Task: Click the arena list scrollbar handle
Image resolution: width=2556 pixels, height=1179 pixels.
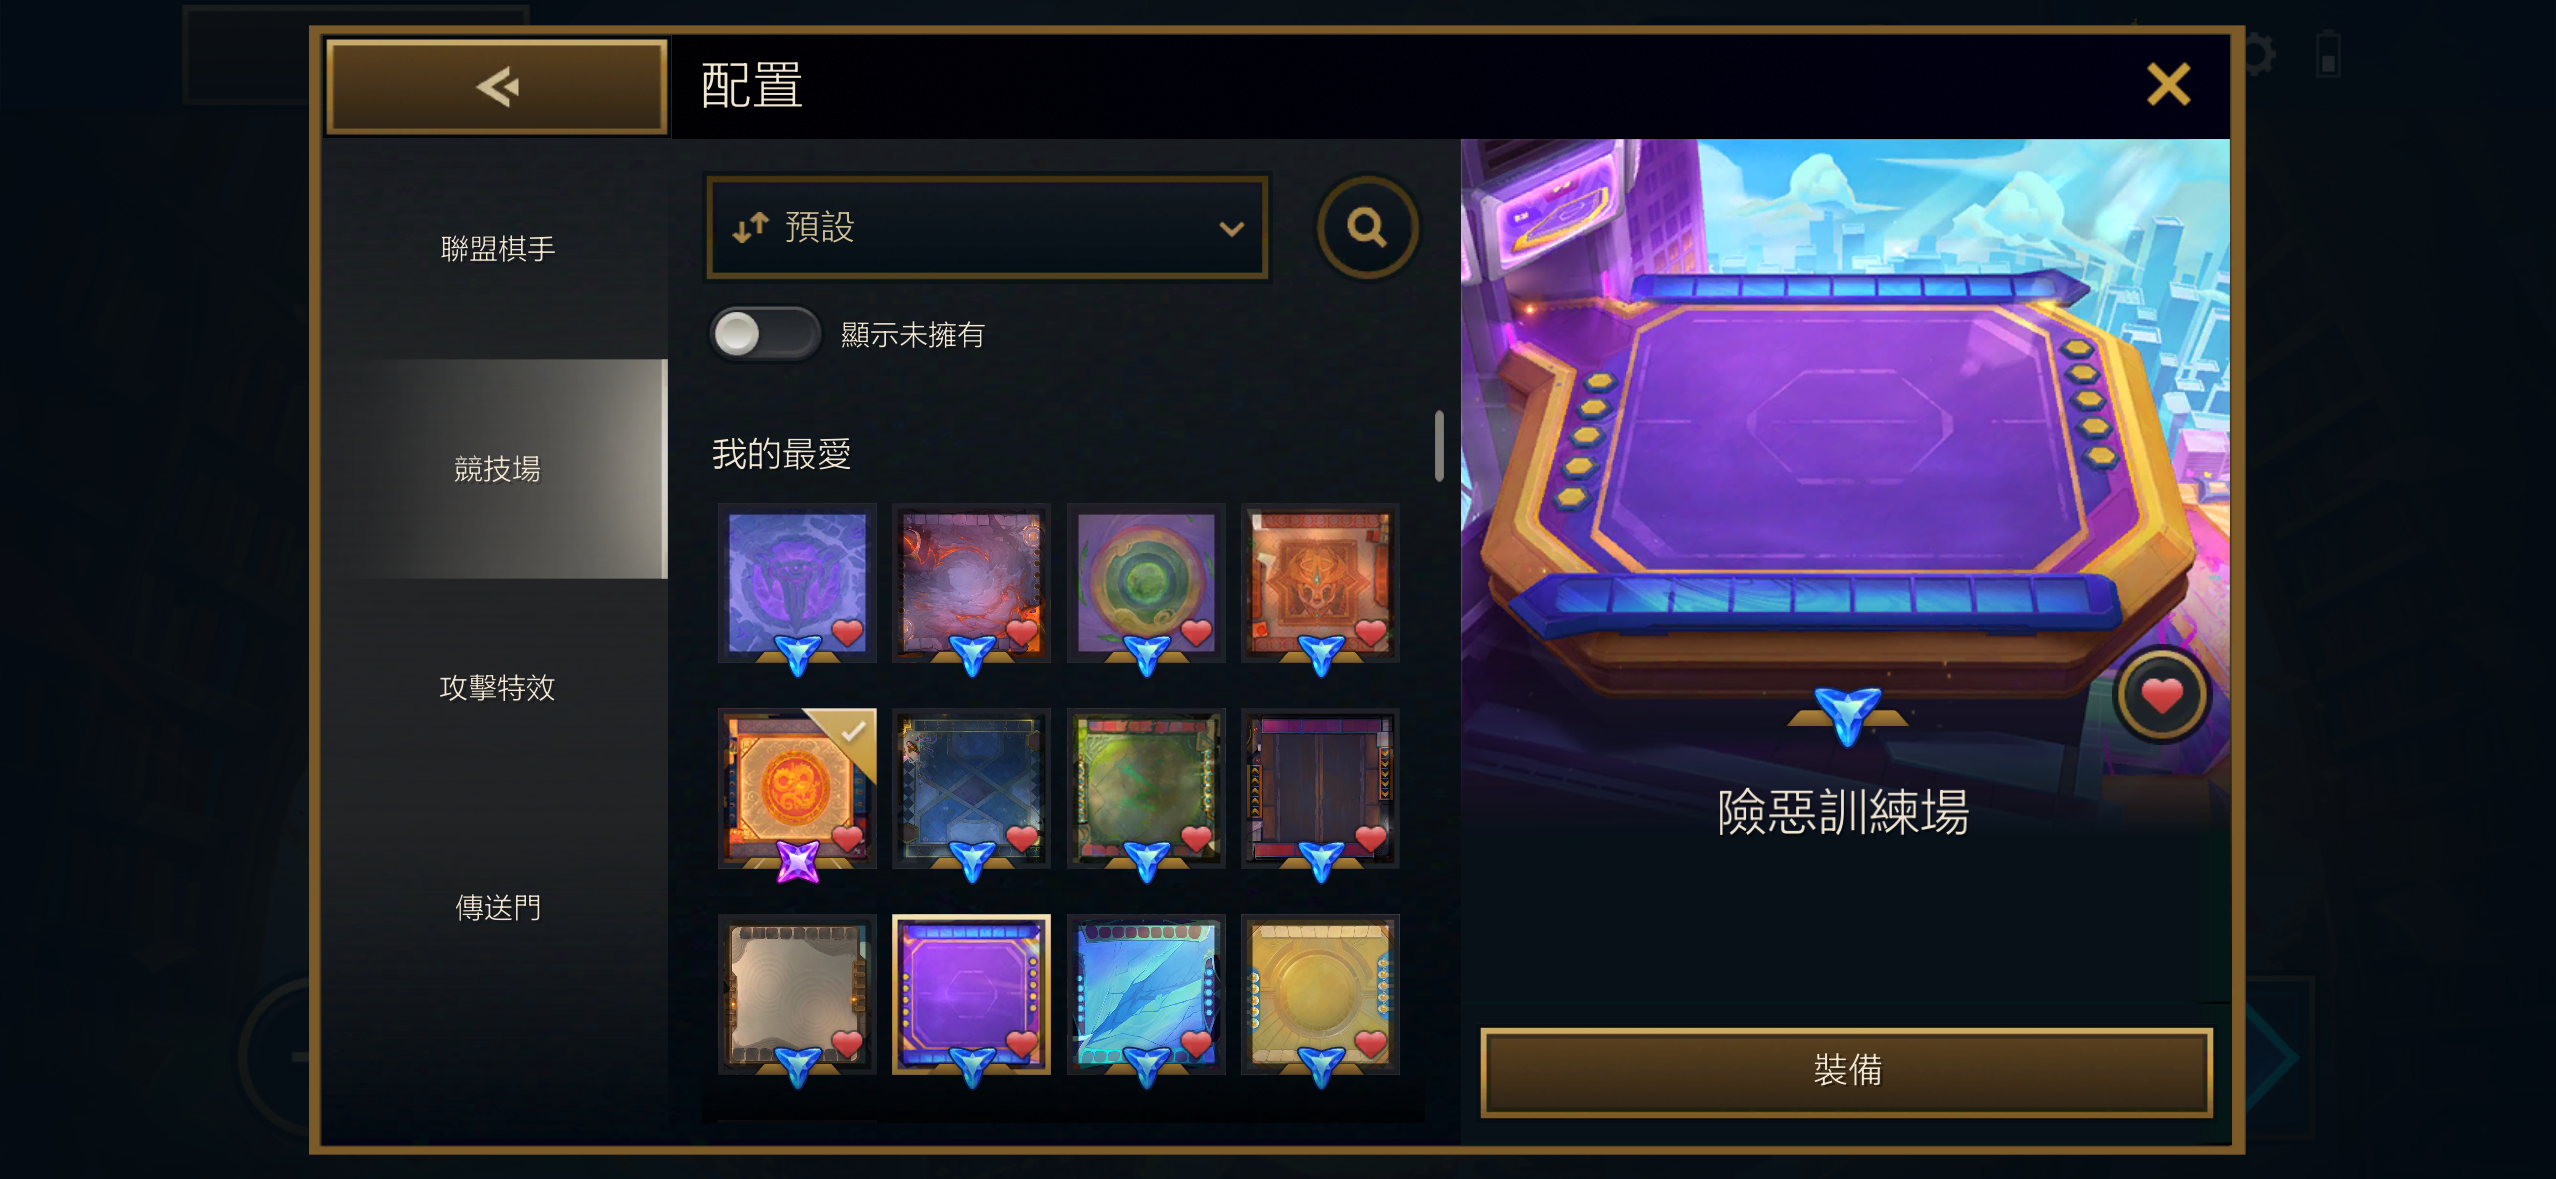Action: click(1438, 445)
